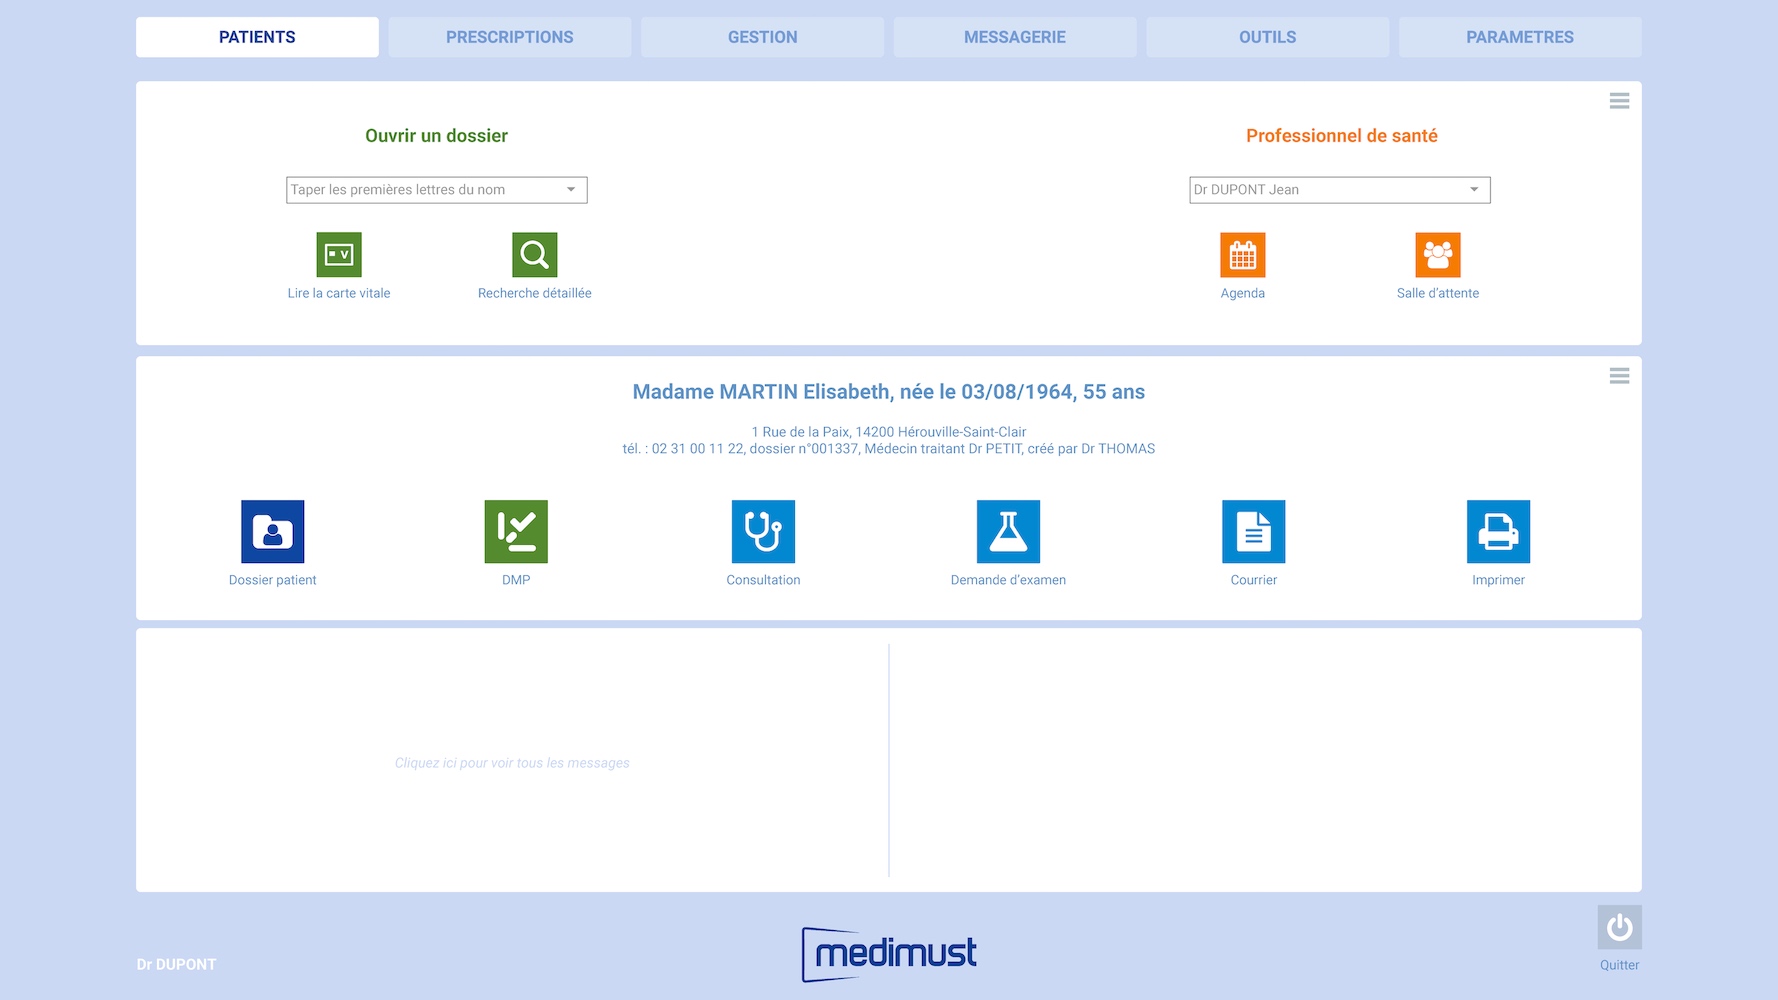This screenshot has width=1778, height=1000.
Task: Click the DMP icon
Action: pos(516,532)
